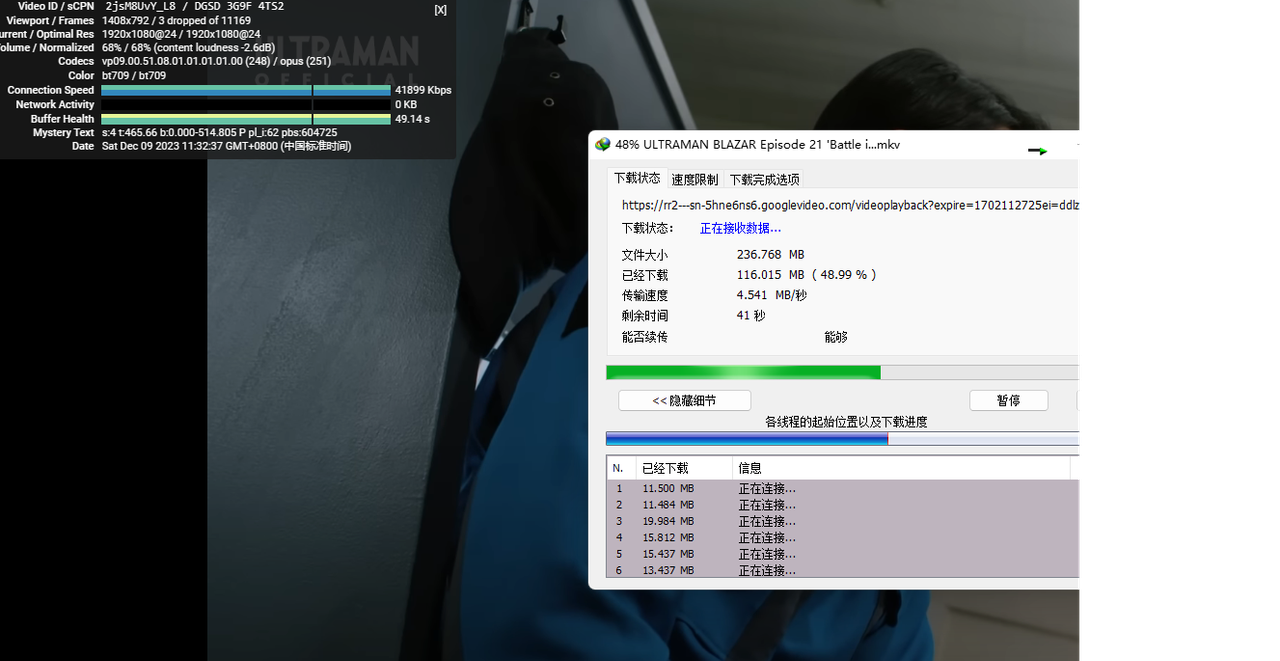Click the Mystery Text value line
Viewport: 1280px width, 661px height.
pyautogui.click(x=219, y=132)
